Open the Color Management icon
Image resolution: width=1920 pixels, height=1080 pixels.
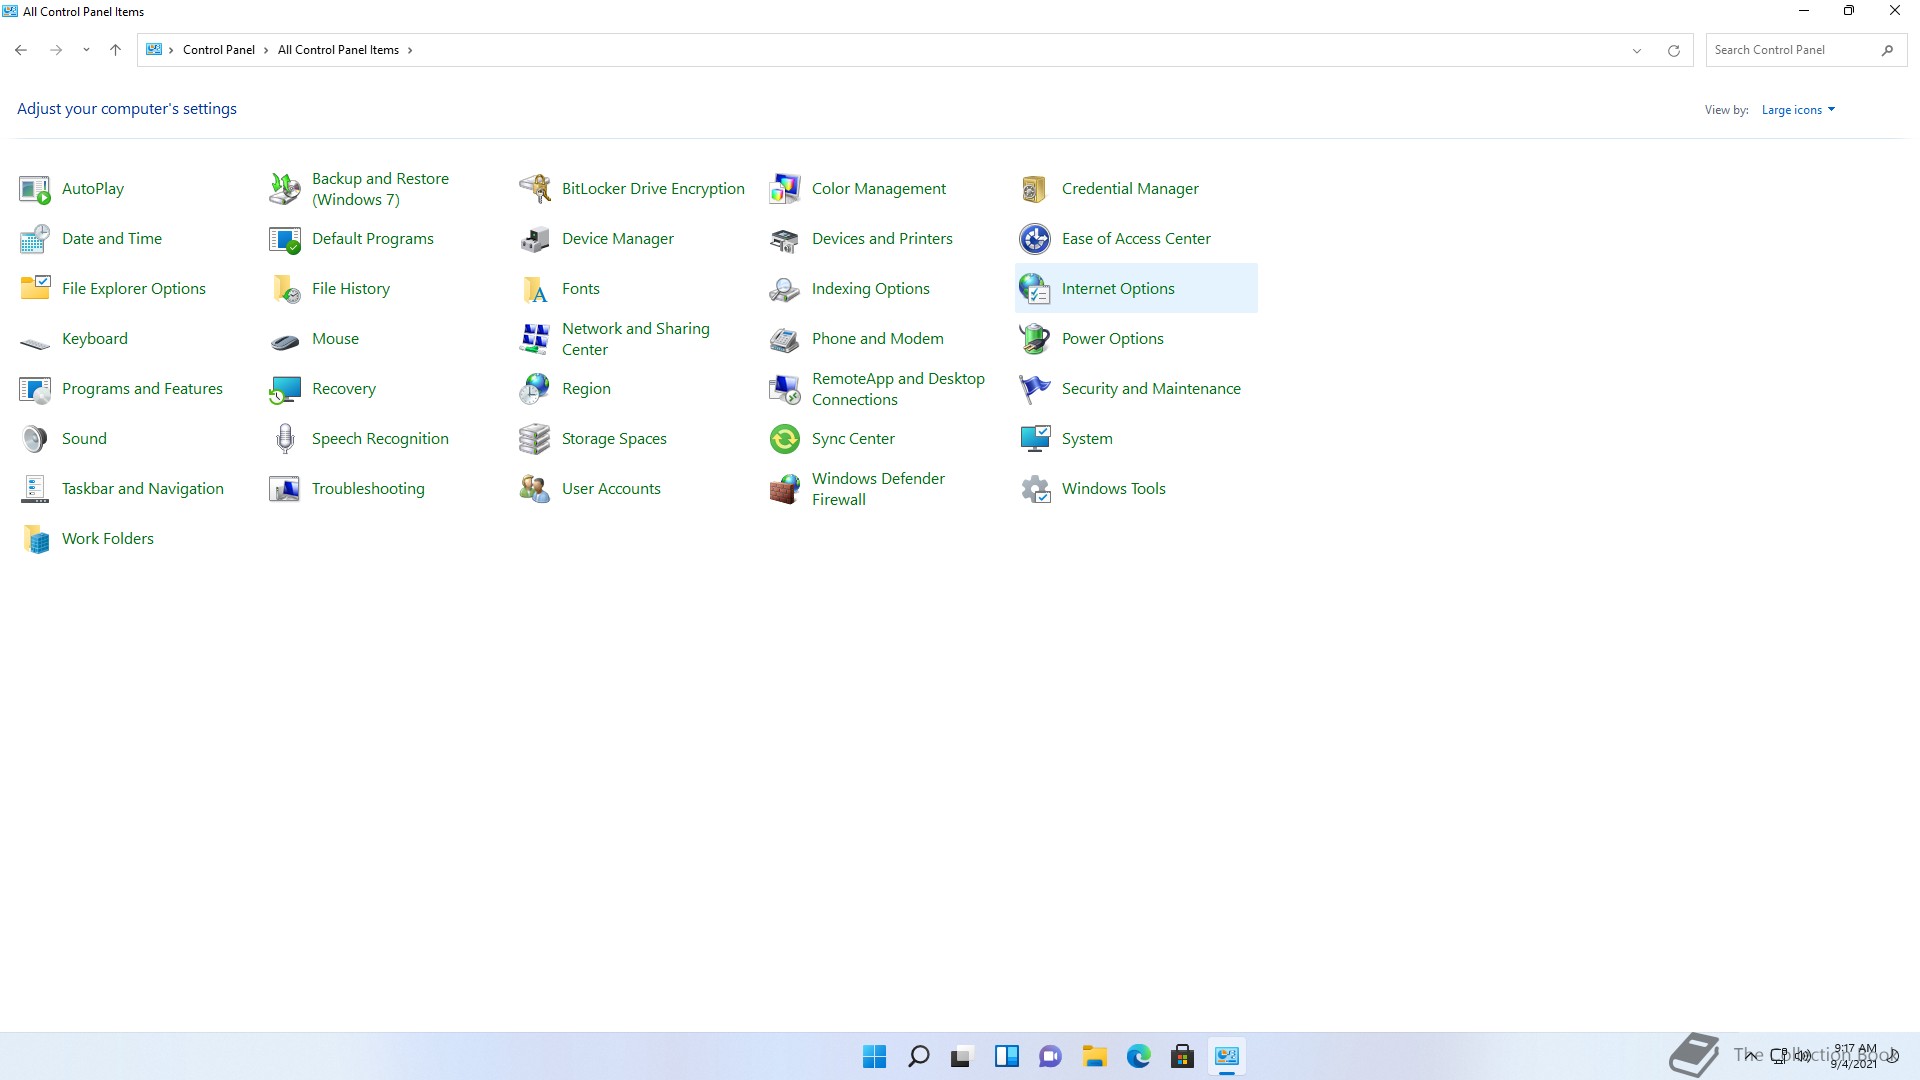tap(785, 189)
